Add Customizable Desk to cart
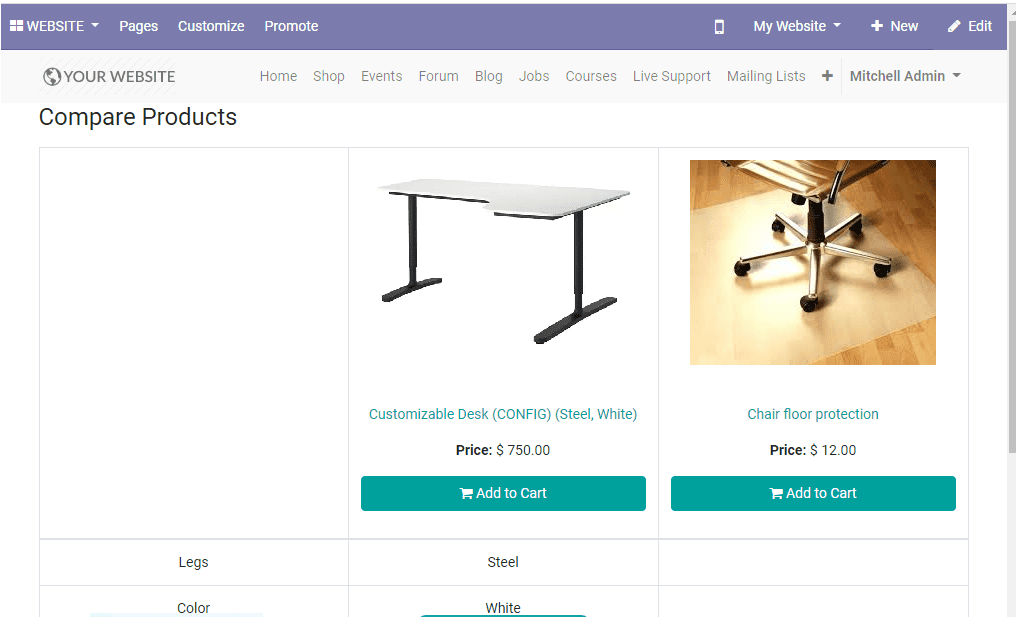 tap(503, 493)
